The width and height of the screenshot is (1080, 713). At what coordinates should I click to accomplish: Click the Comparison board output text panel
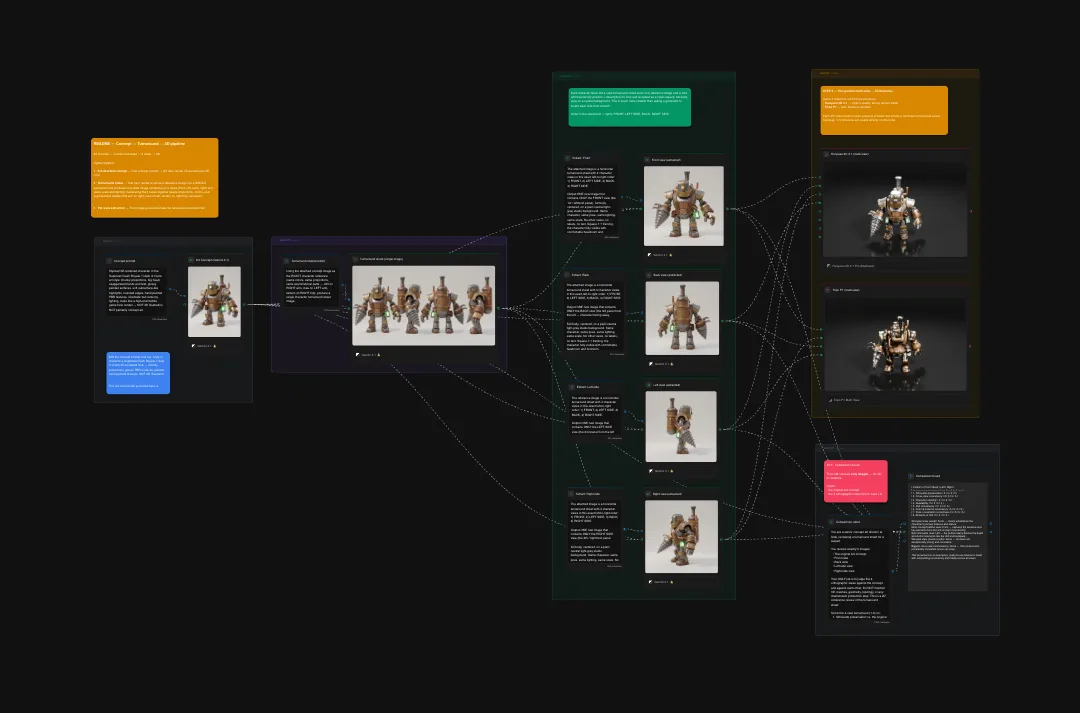click(948, 537)
